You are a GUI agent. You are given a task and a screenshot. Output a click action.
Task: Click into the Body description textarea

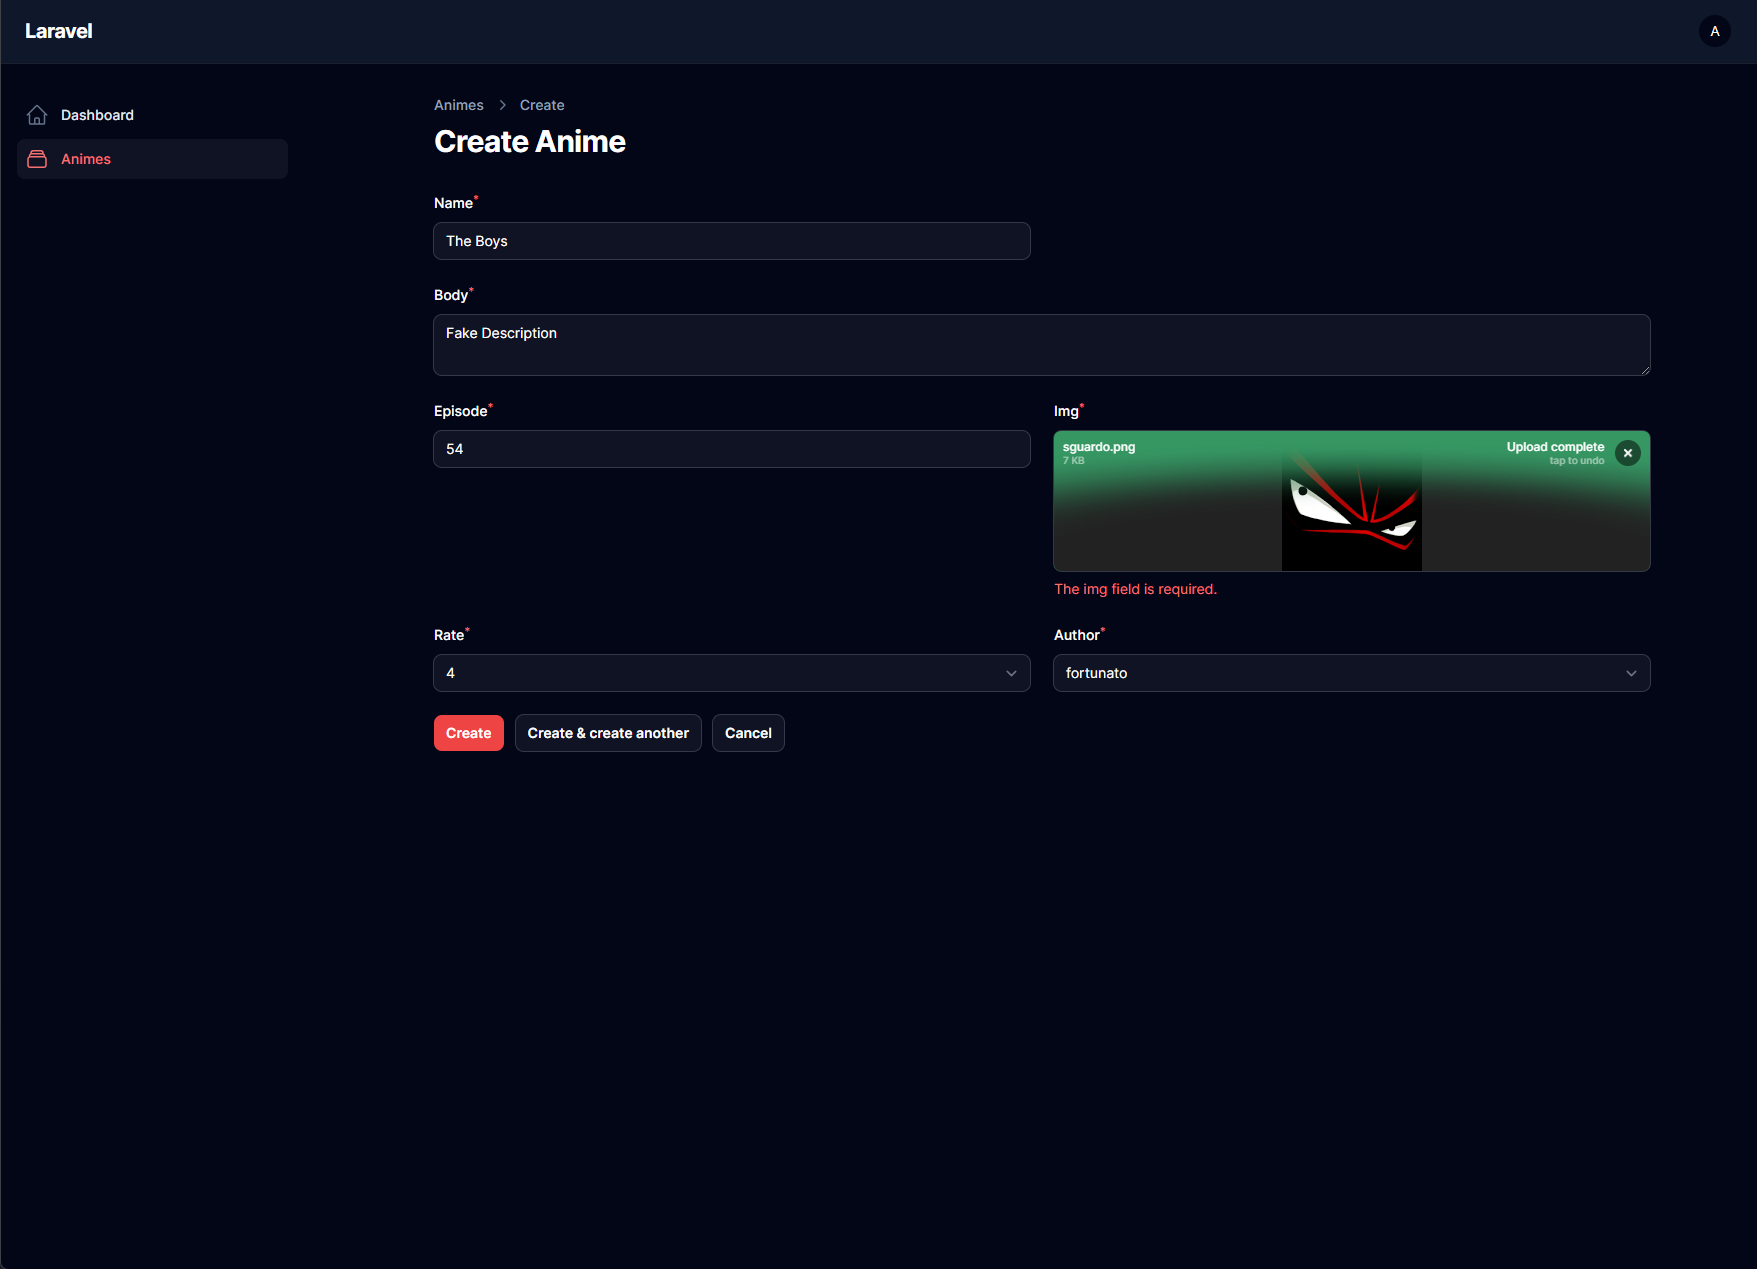click(1040, 345)
